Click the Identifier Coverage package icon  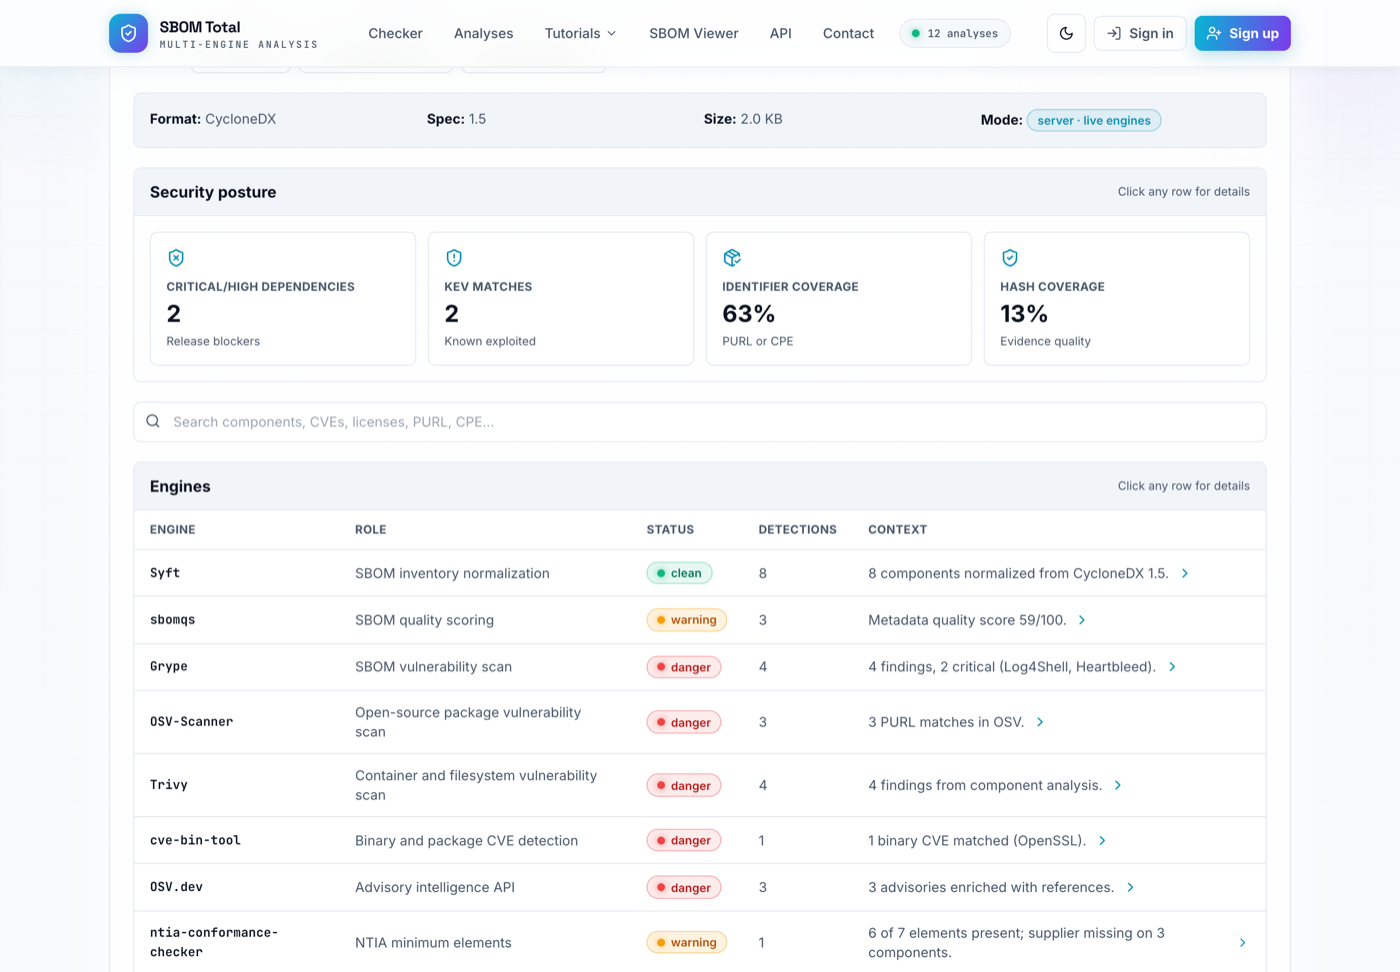point(732,258)
